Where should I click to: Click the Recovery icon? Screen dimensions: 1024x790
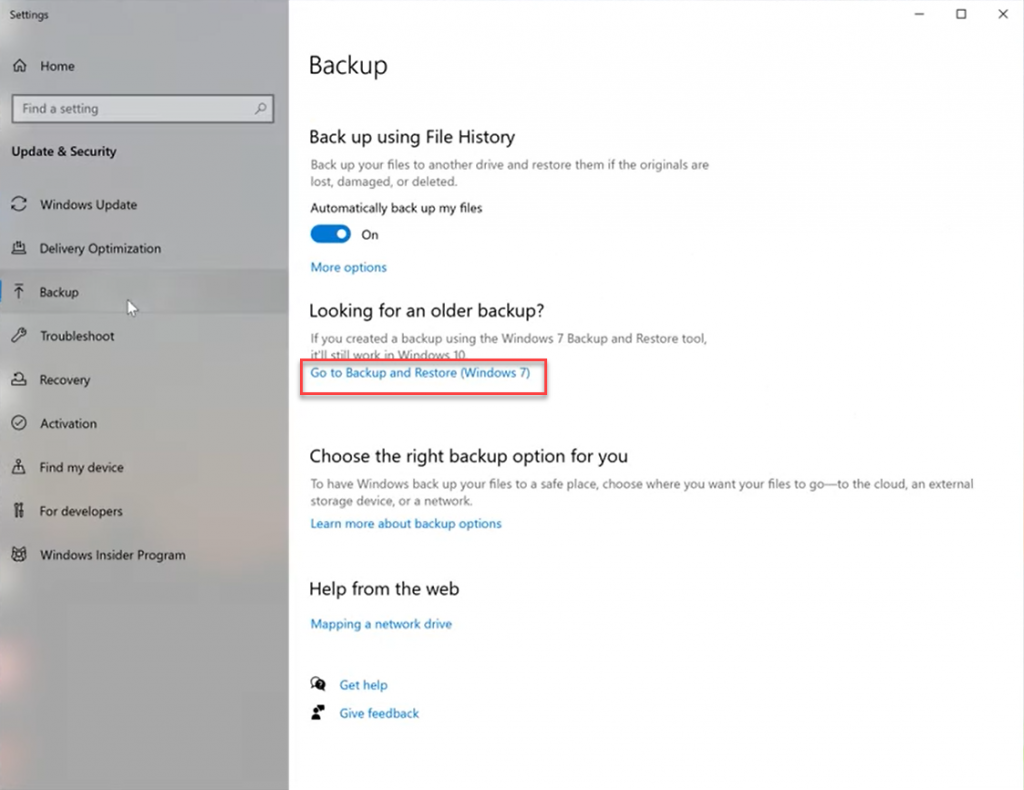(19, 379)
